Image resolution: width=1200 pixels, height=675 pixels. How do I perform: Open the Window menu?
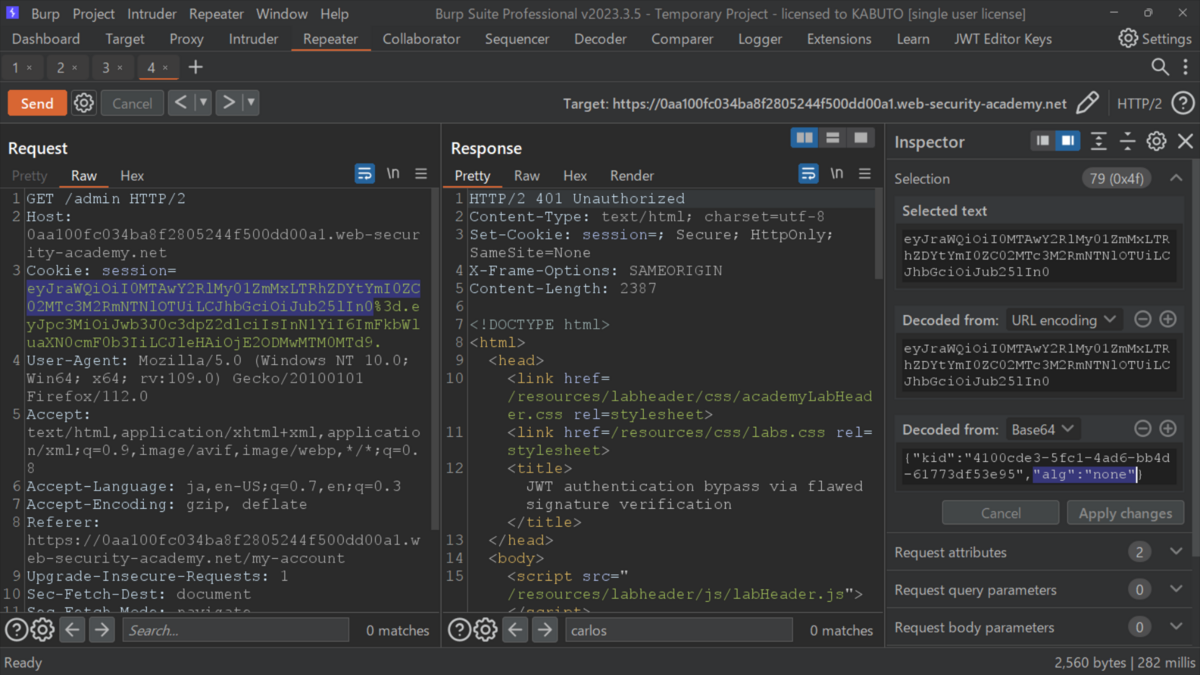point(281,14)
